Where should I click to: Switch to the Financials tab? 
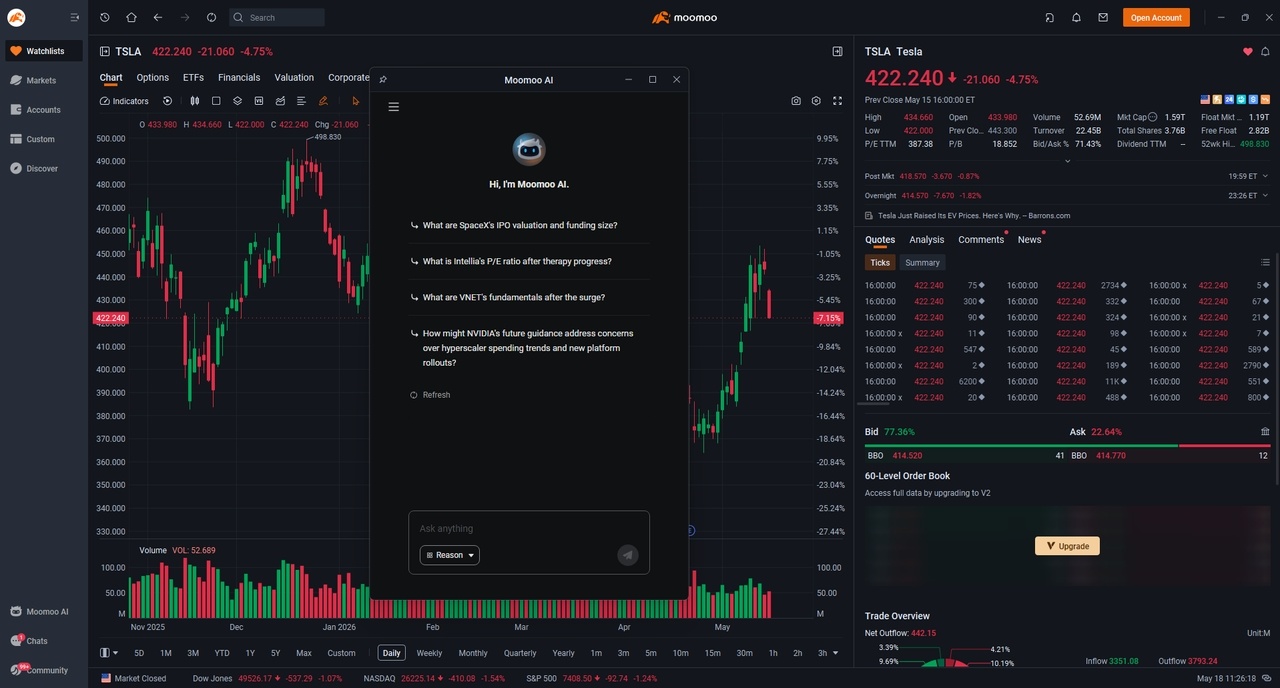[x=239, y=78]
